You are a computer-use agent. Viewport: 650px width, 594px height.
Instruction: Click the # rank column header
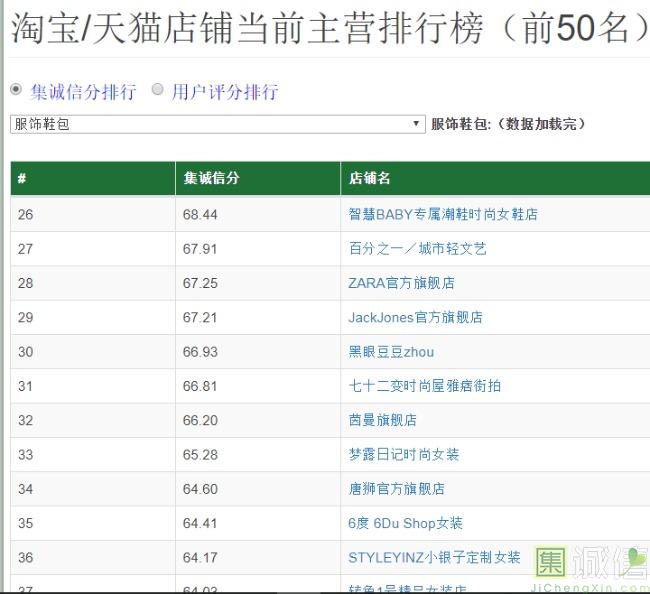point(22,178)
